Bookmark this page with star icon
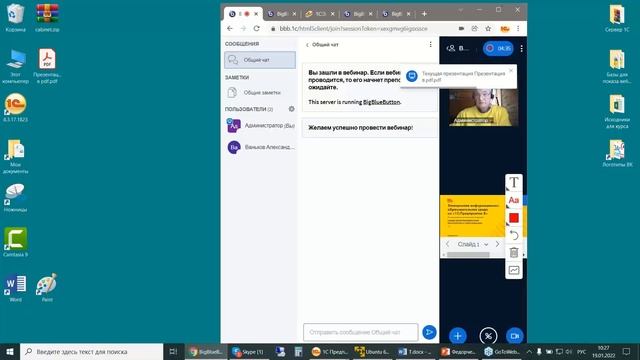 click(488, 29)
